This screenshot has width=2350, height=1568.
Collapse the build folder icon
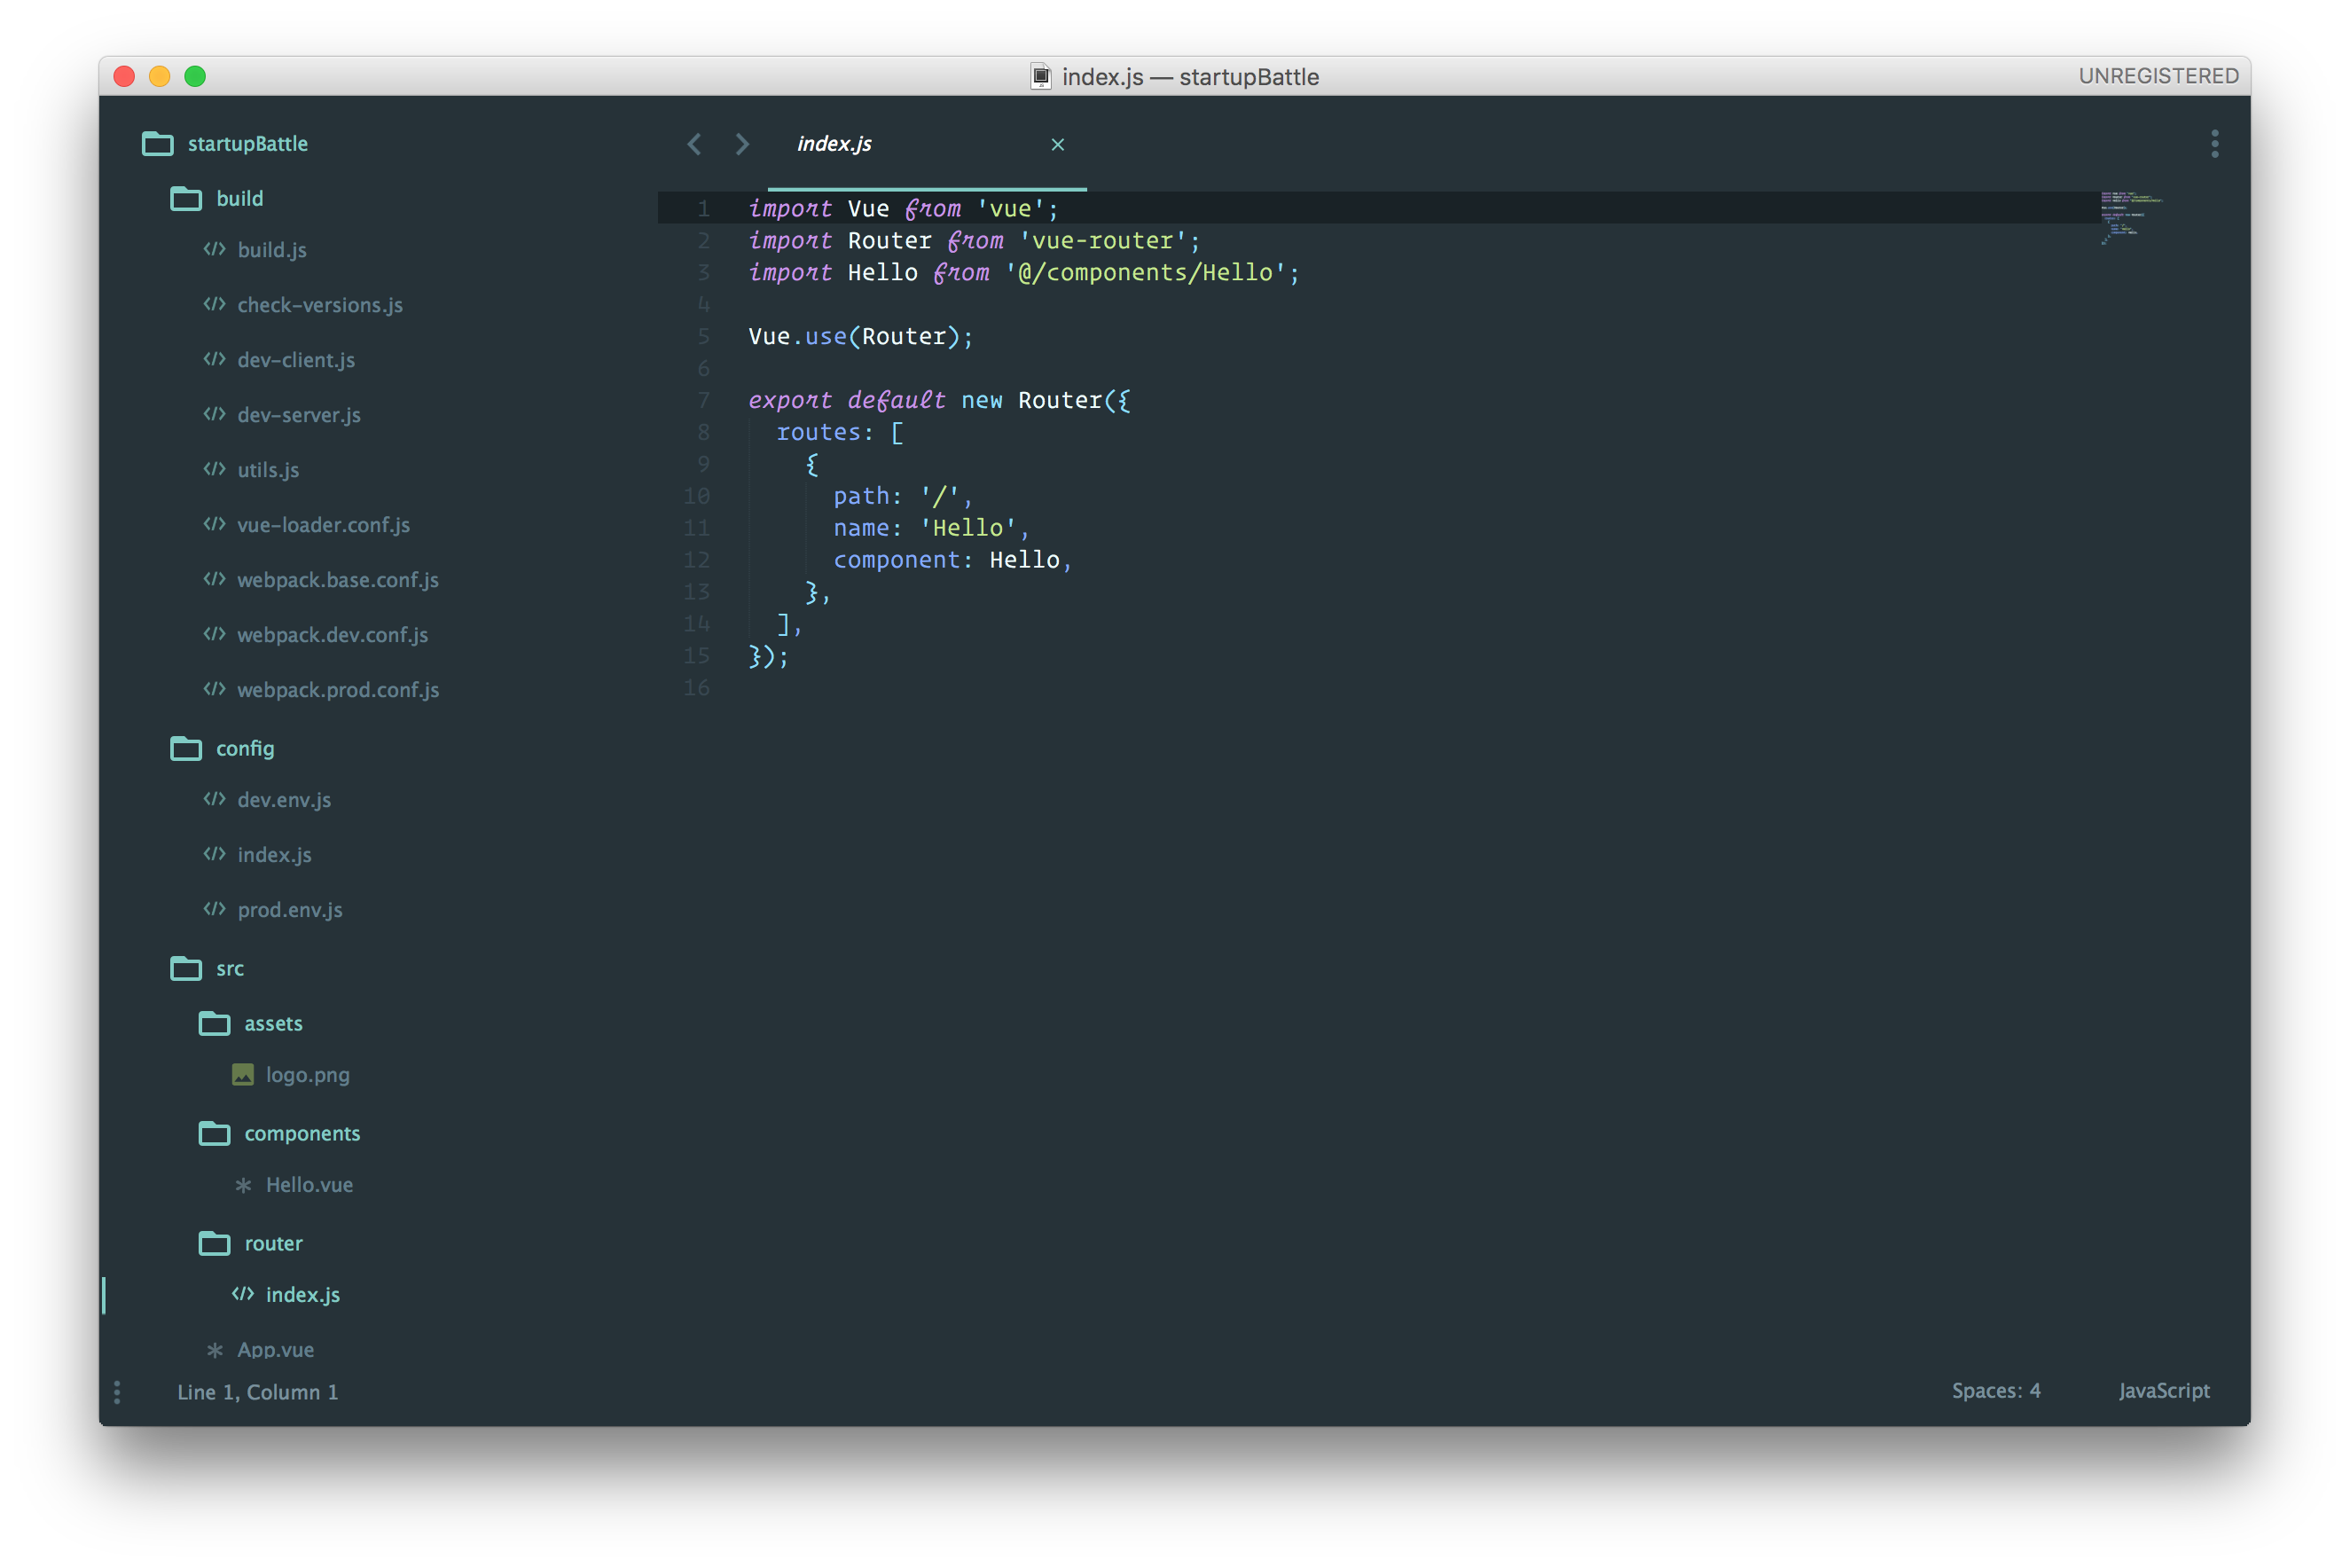coord(186,199)
